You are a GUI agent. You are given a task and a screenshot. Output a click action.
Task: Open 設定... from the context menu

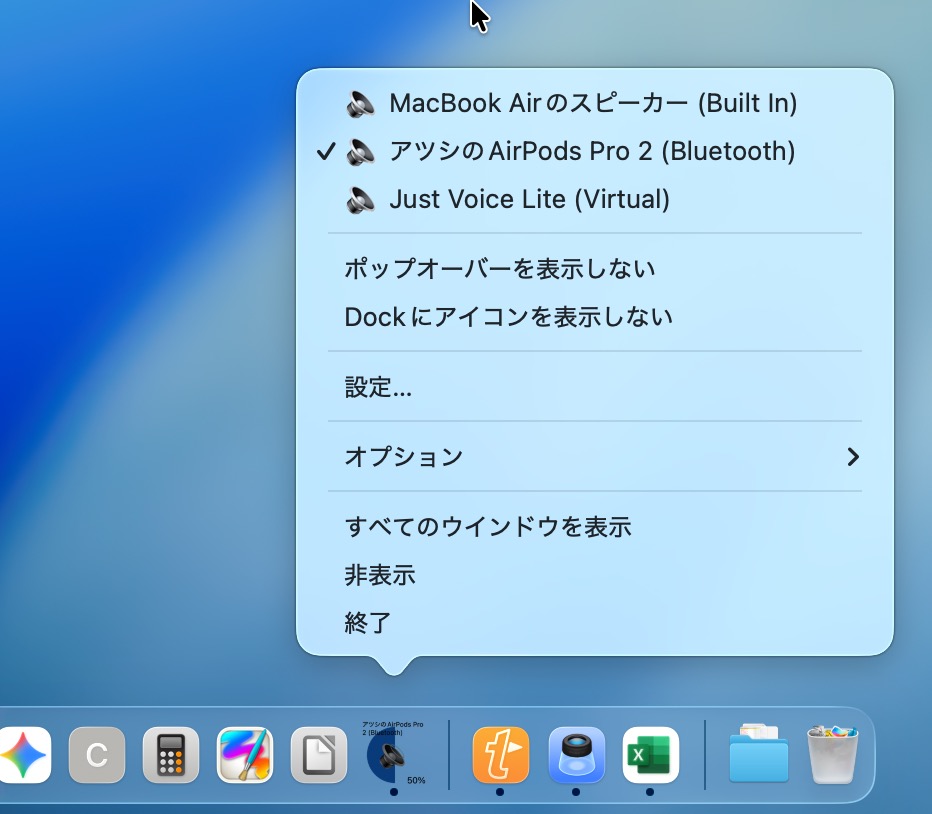378,387
